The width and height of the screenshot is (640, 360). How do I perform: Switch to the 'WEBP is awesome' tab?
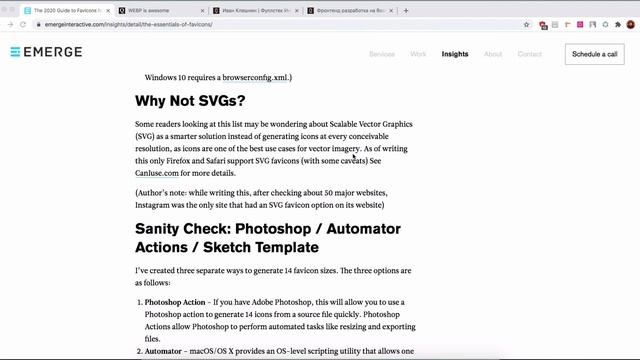[161, 11]
